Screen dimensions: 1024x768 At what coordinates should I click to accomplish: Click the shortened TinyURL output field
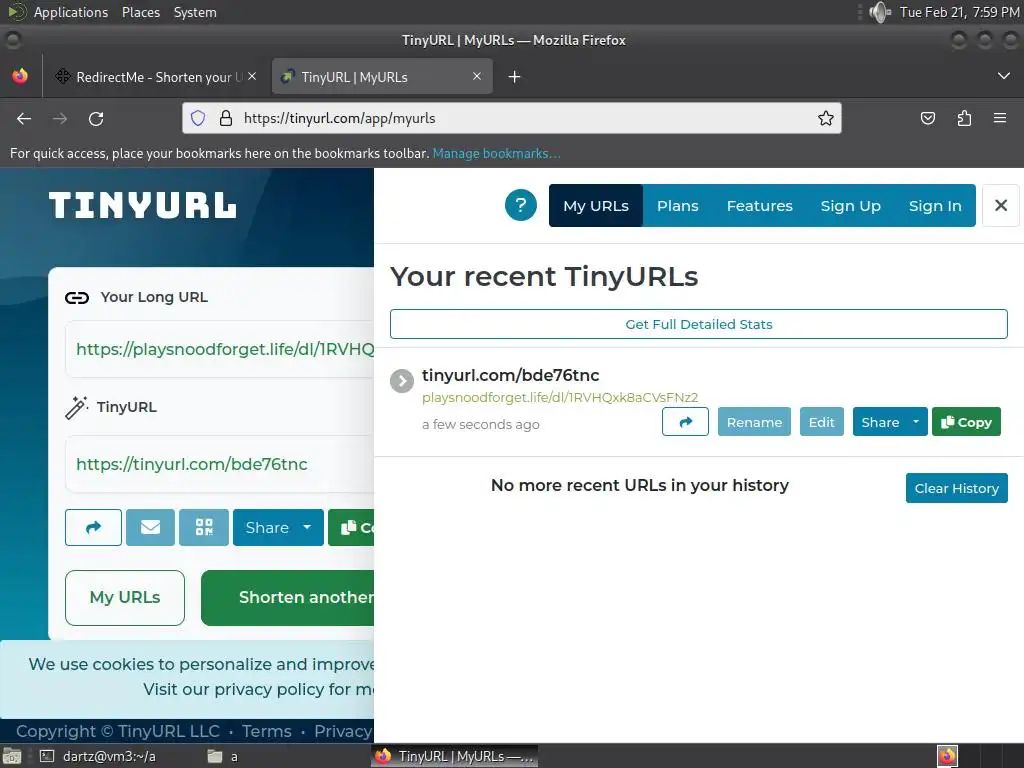(220, 464)
